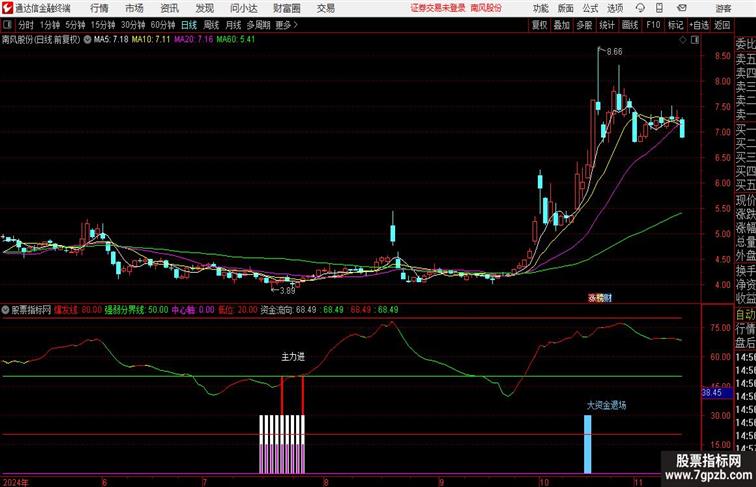Add stock with +自选 button

click(699, 25)
